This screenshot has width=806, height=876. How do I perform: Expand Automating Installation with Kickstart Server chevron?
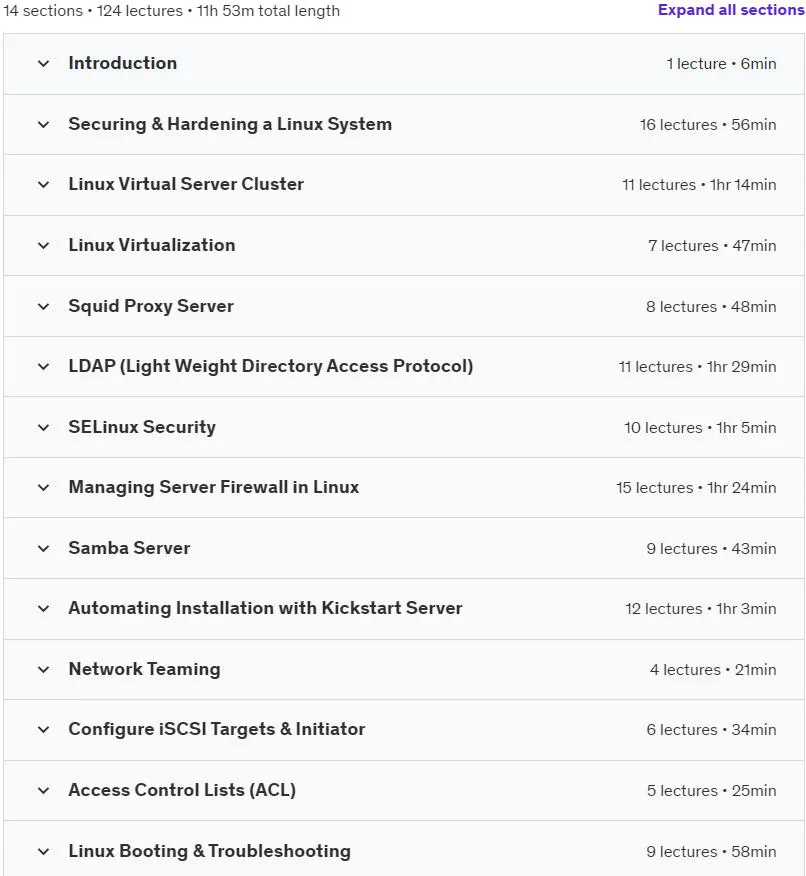43,609
